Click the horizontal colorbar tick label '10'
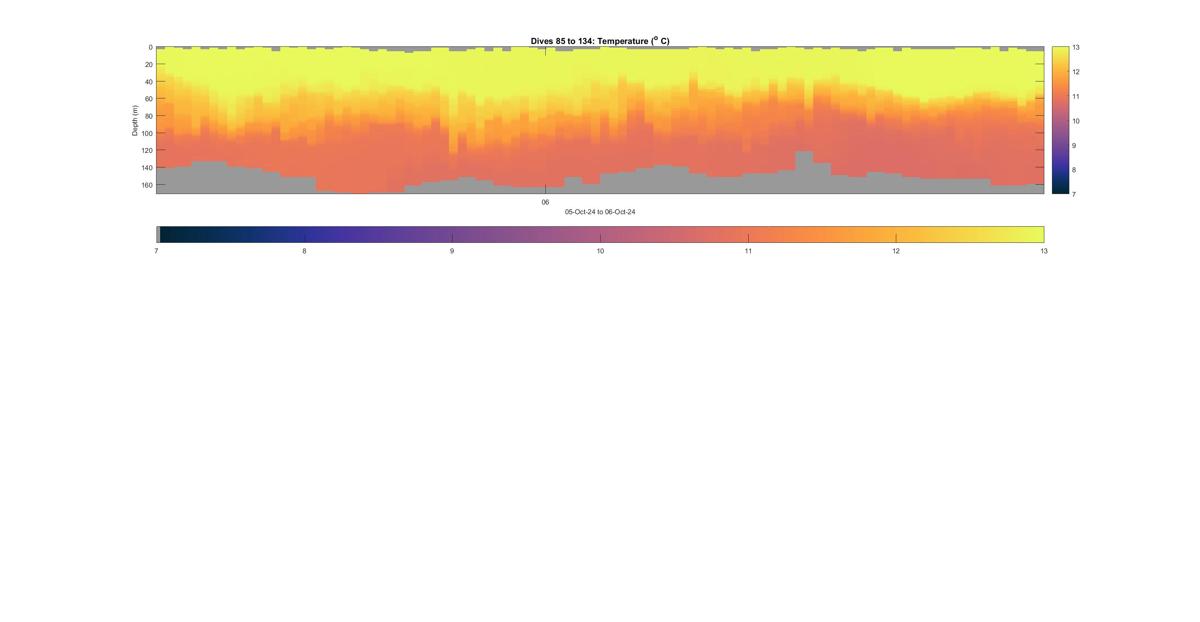Screen dimensions: 1200x622 coord(600,252)
